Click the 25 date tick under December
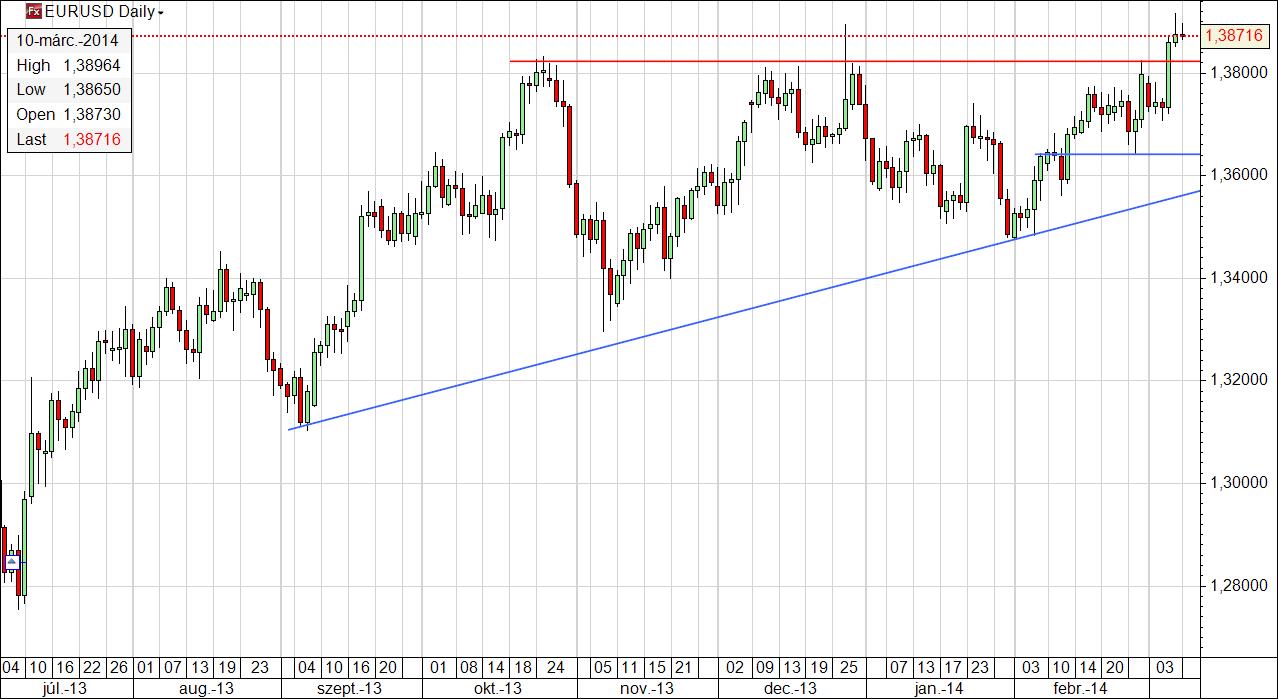The width and height of the screenshot is (1278, 699). 849,667
